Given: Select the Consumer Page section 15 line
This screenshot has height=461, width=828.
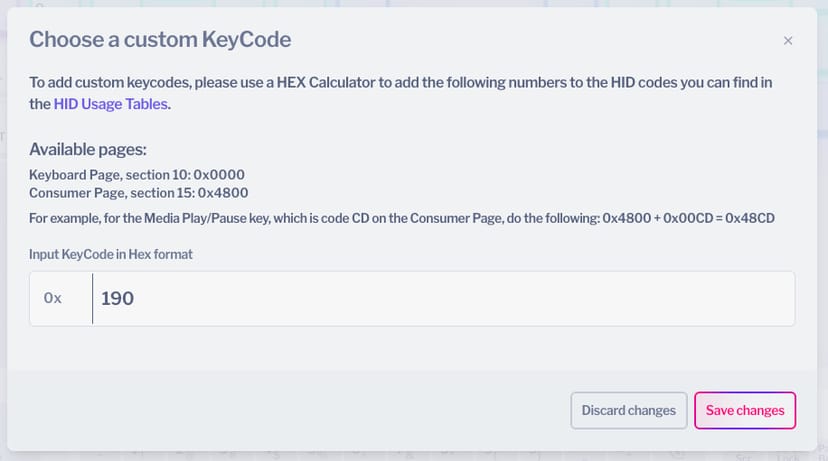Looking at the screenshot, I should (139, 193).
